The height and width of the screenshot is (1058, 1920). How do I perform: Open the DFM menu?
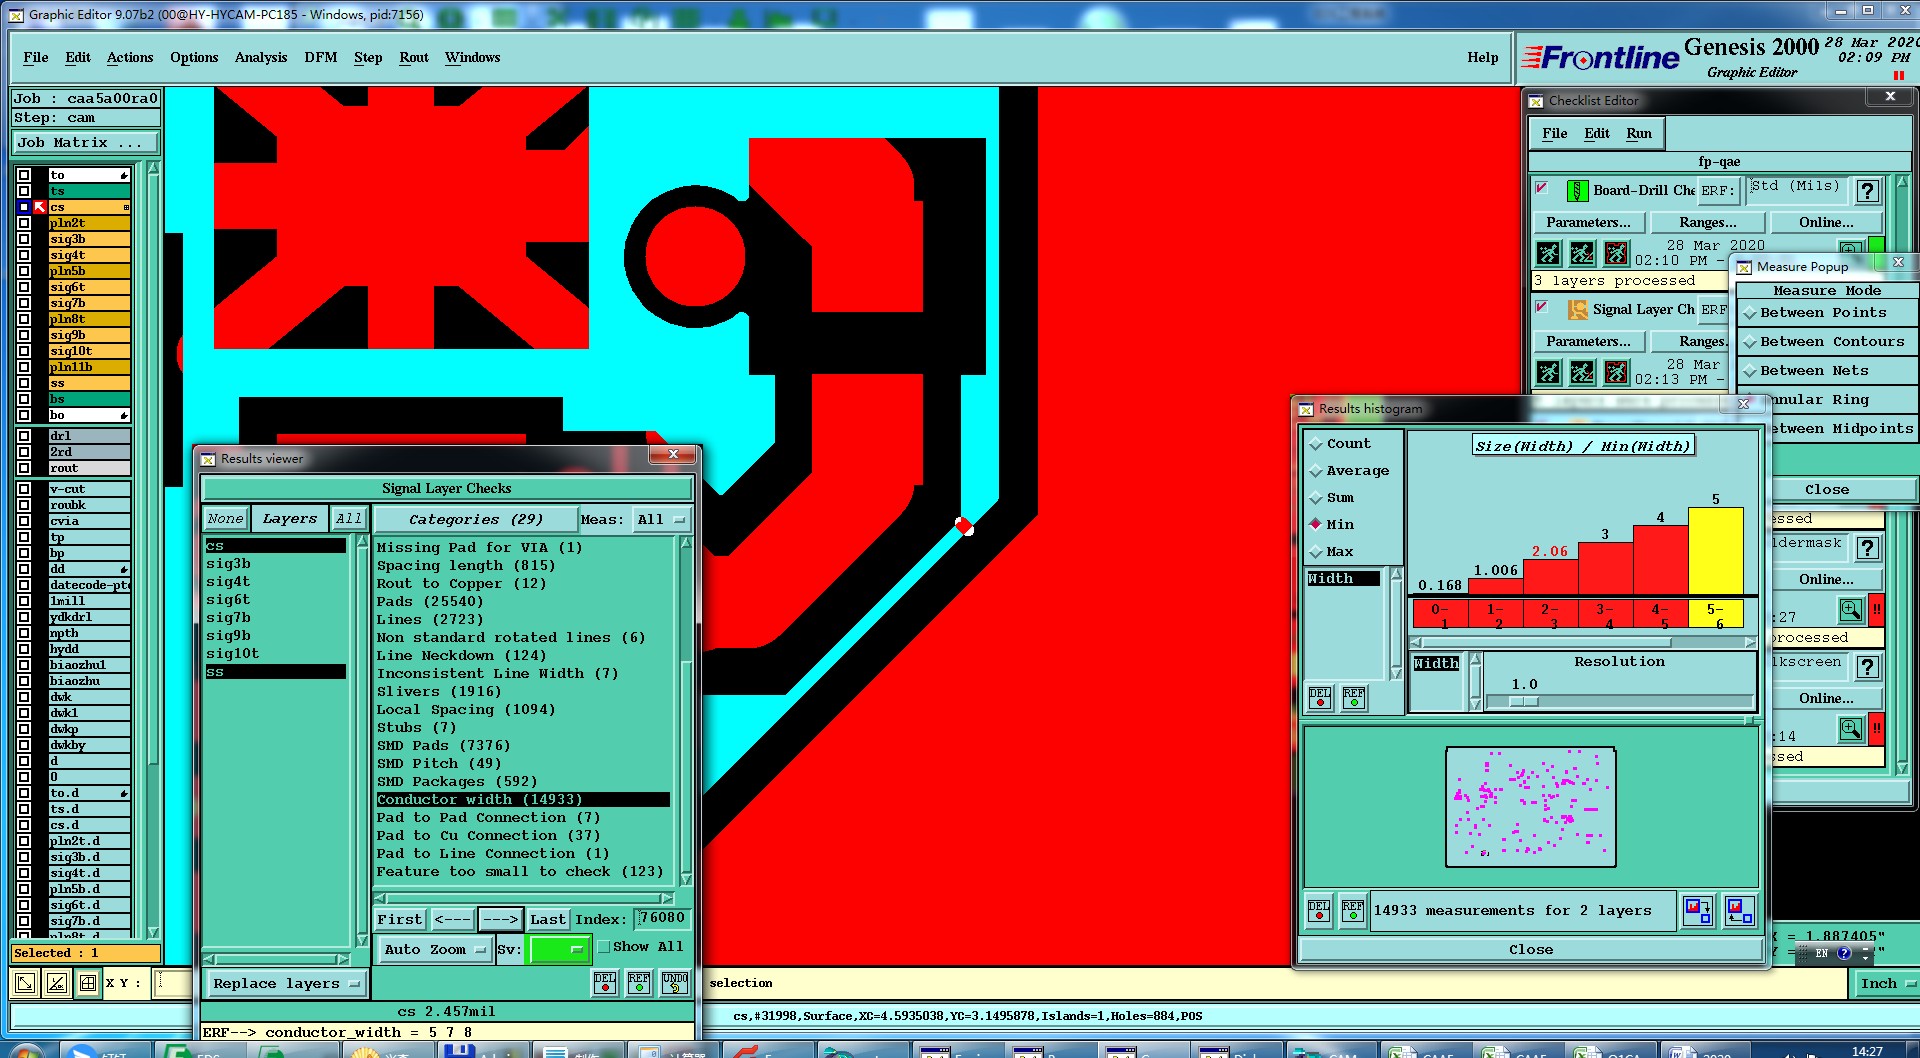321,58
